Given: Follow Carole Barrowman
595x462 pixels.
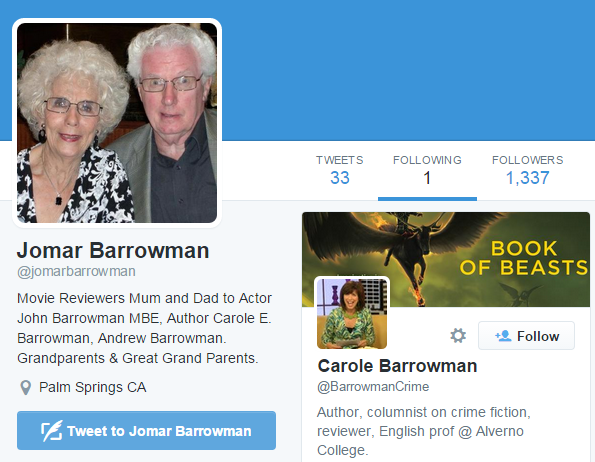Looking at the screenshot, I should (526, 336).
